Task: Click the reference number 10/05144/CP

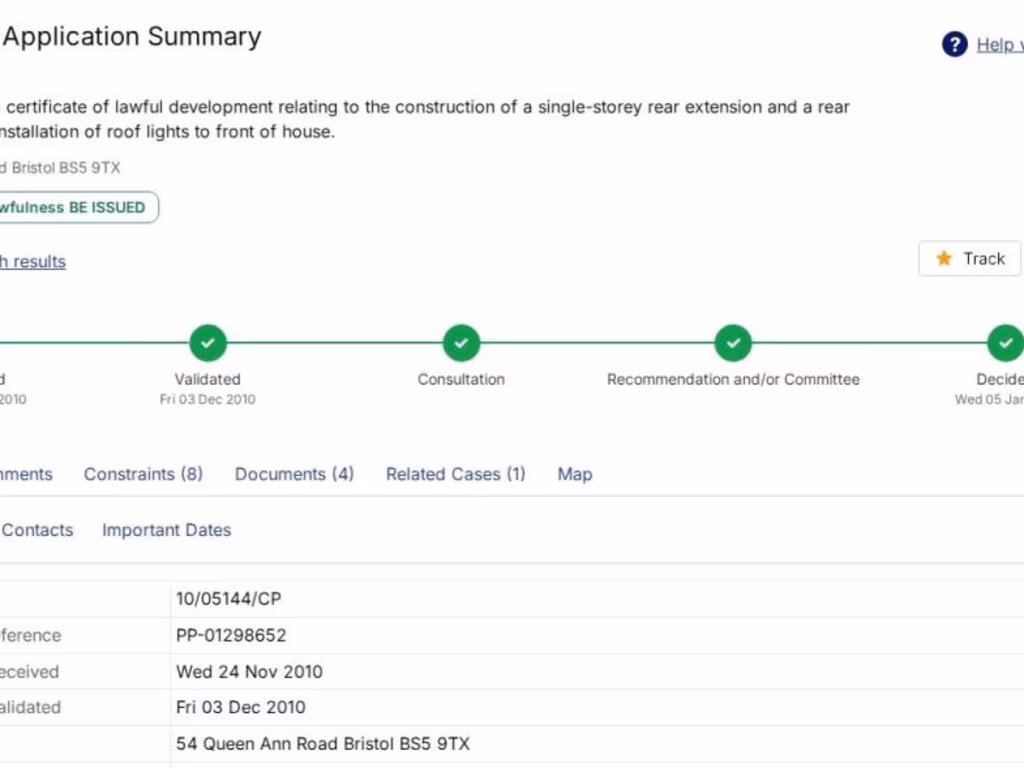Action: (229, 599)
